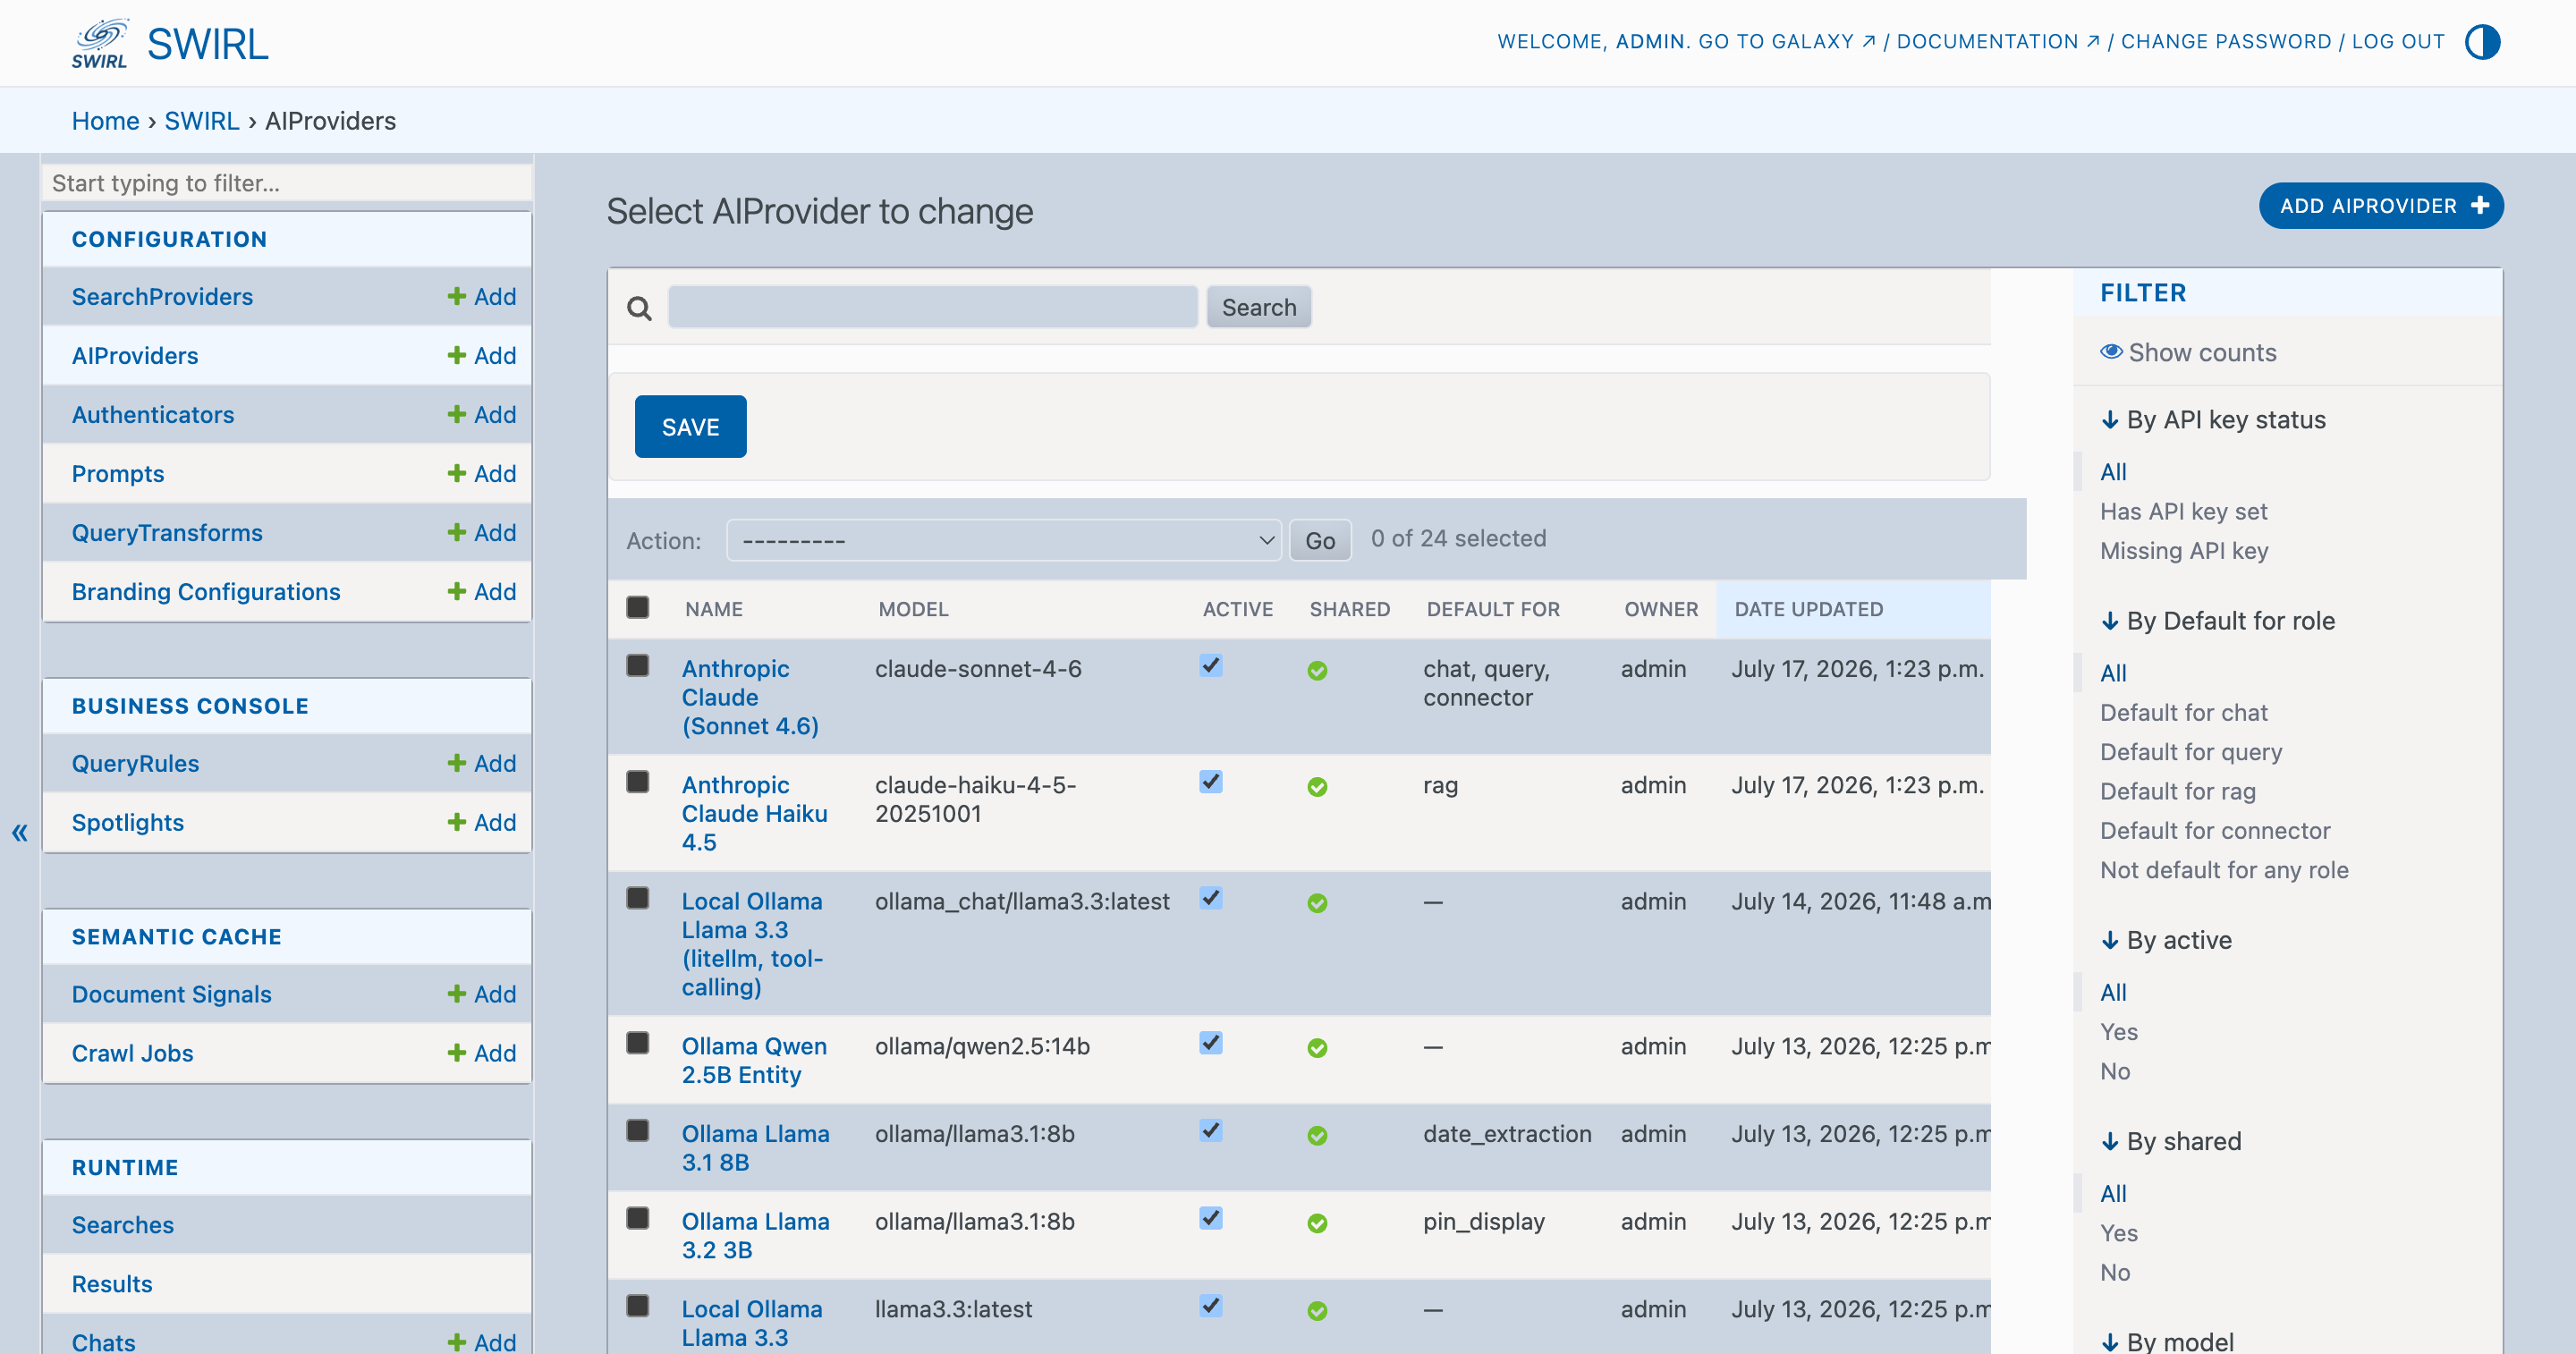Image resolution: width=2576 pixels, height=1354 pixels.
Task: Collapse the By shared filter
Action: pos(2171,1141)
